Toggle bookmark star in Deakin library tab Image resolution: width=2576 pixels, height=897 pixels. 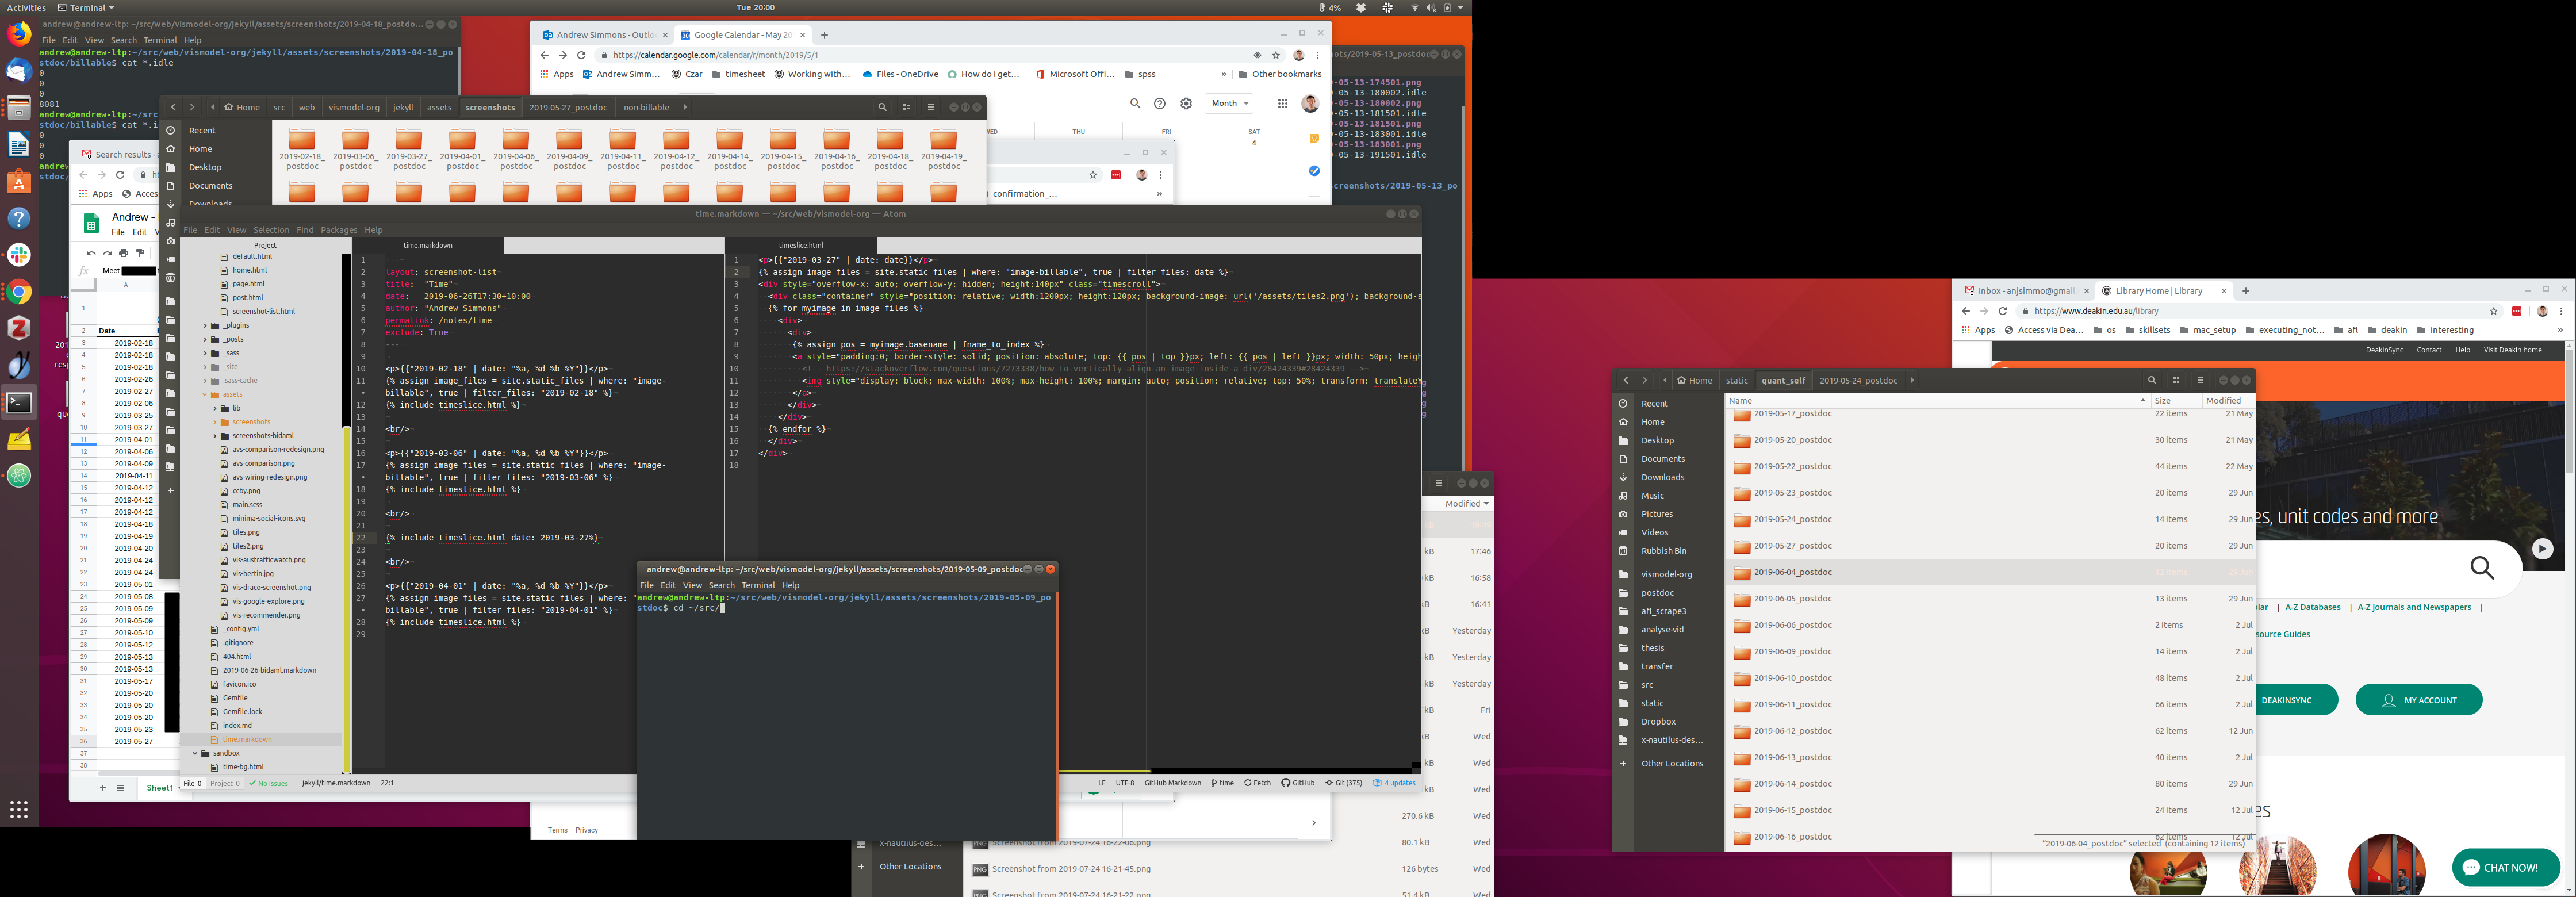(2494, 311)
